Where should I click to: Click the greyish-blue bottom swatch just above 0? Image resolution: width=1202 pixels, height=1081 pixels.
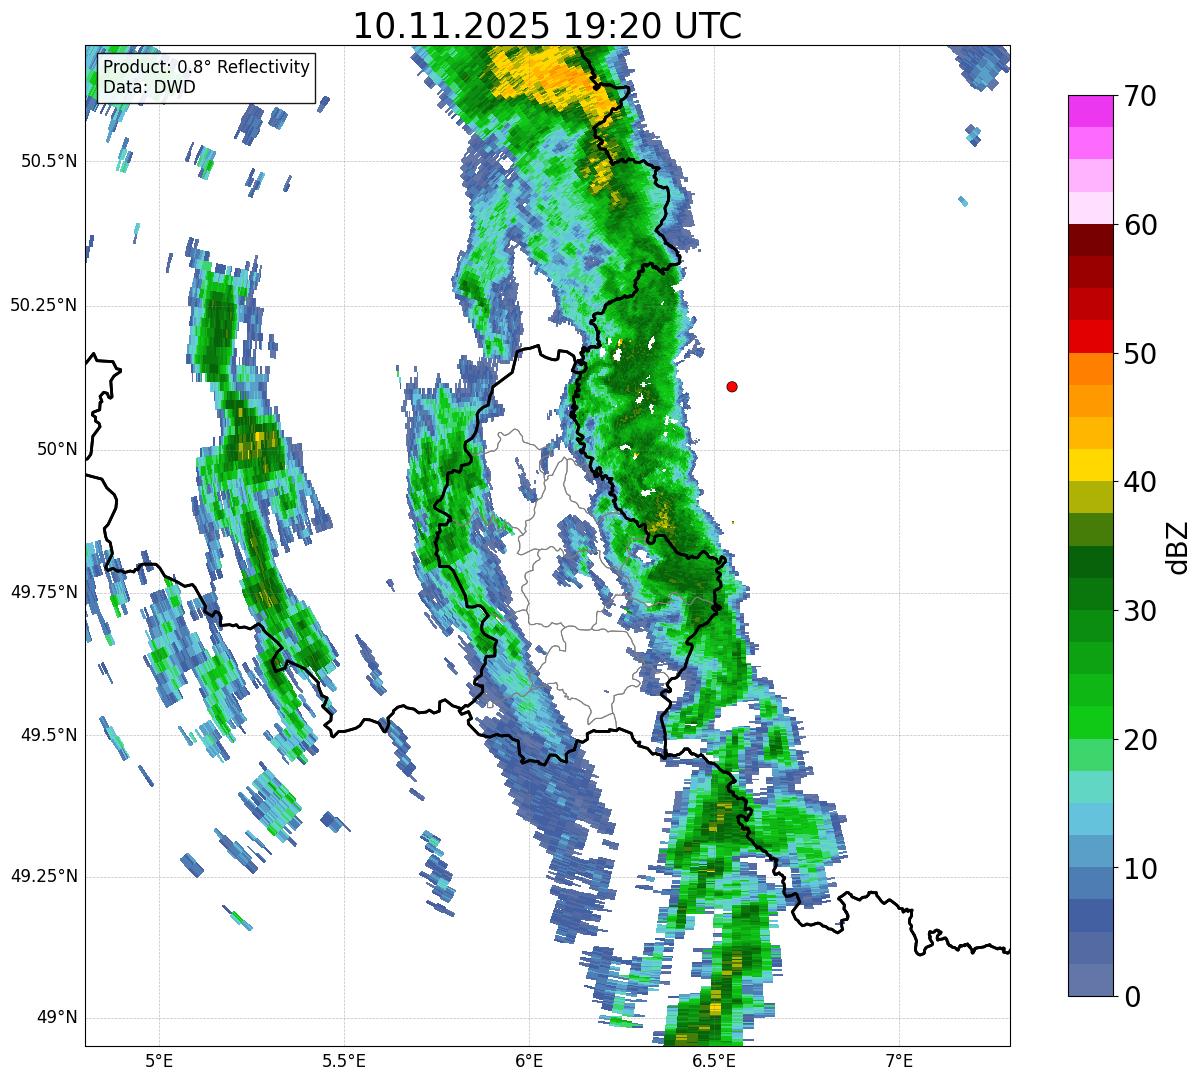pos(1090,980)
